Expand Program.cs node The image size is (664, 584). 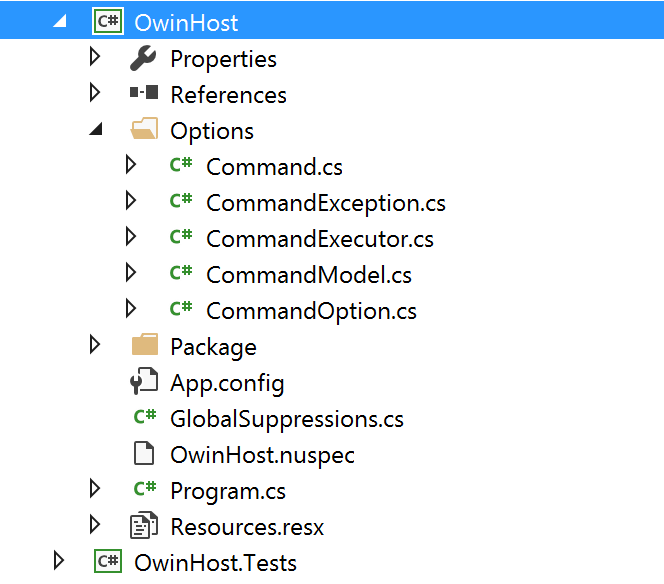coord(95,489)
